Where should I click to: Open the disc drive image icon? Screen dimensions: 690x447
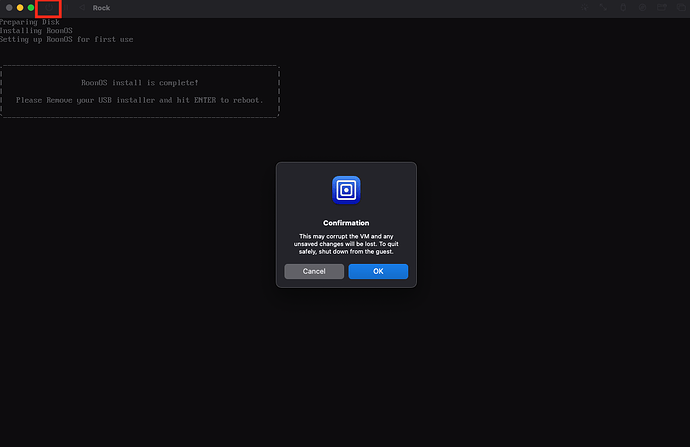pyautogui.click(x=642, y=7)
